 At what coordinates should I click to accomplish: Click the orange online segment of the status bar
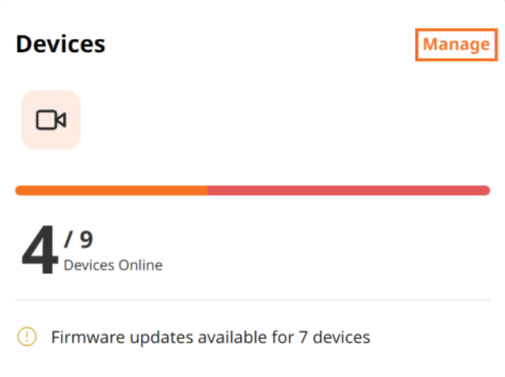tap(111, 191)
